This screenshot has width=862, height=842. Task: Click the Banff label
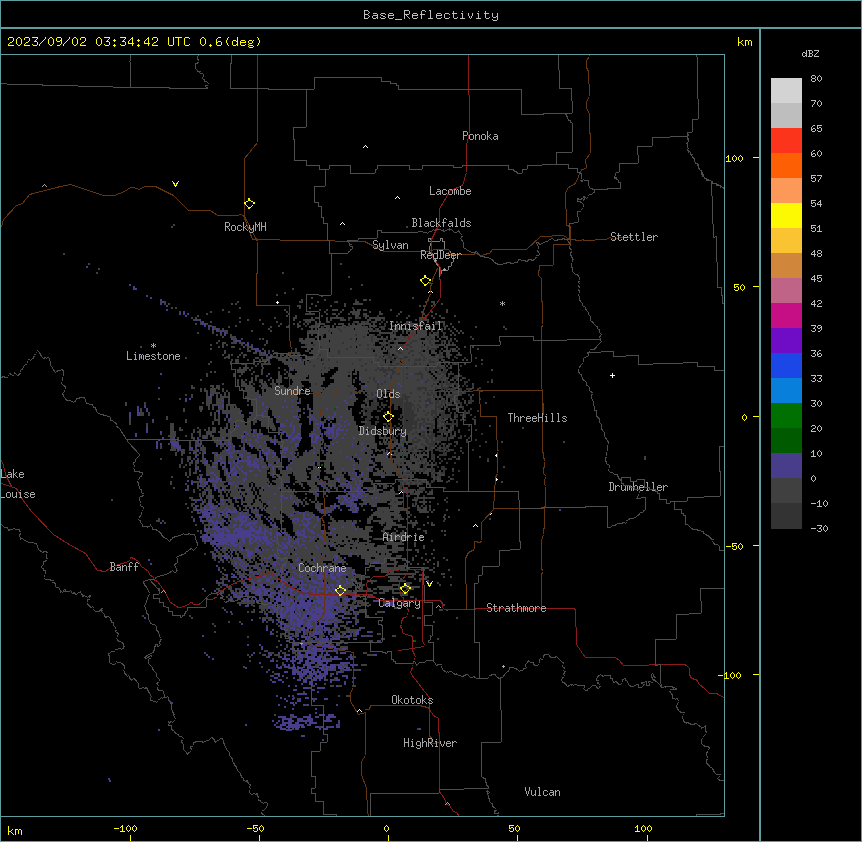[x=124, y=567]
